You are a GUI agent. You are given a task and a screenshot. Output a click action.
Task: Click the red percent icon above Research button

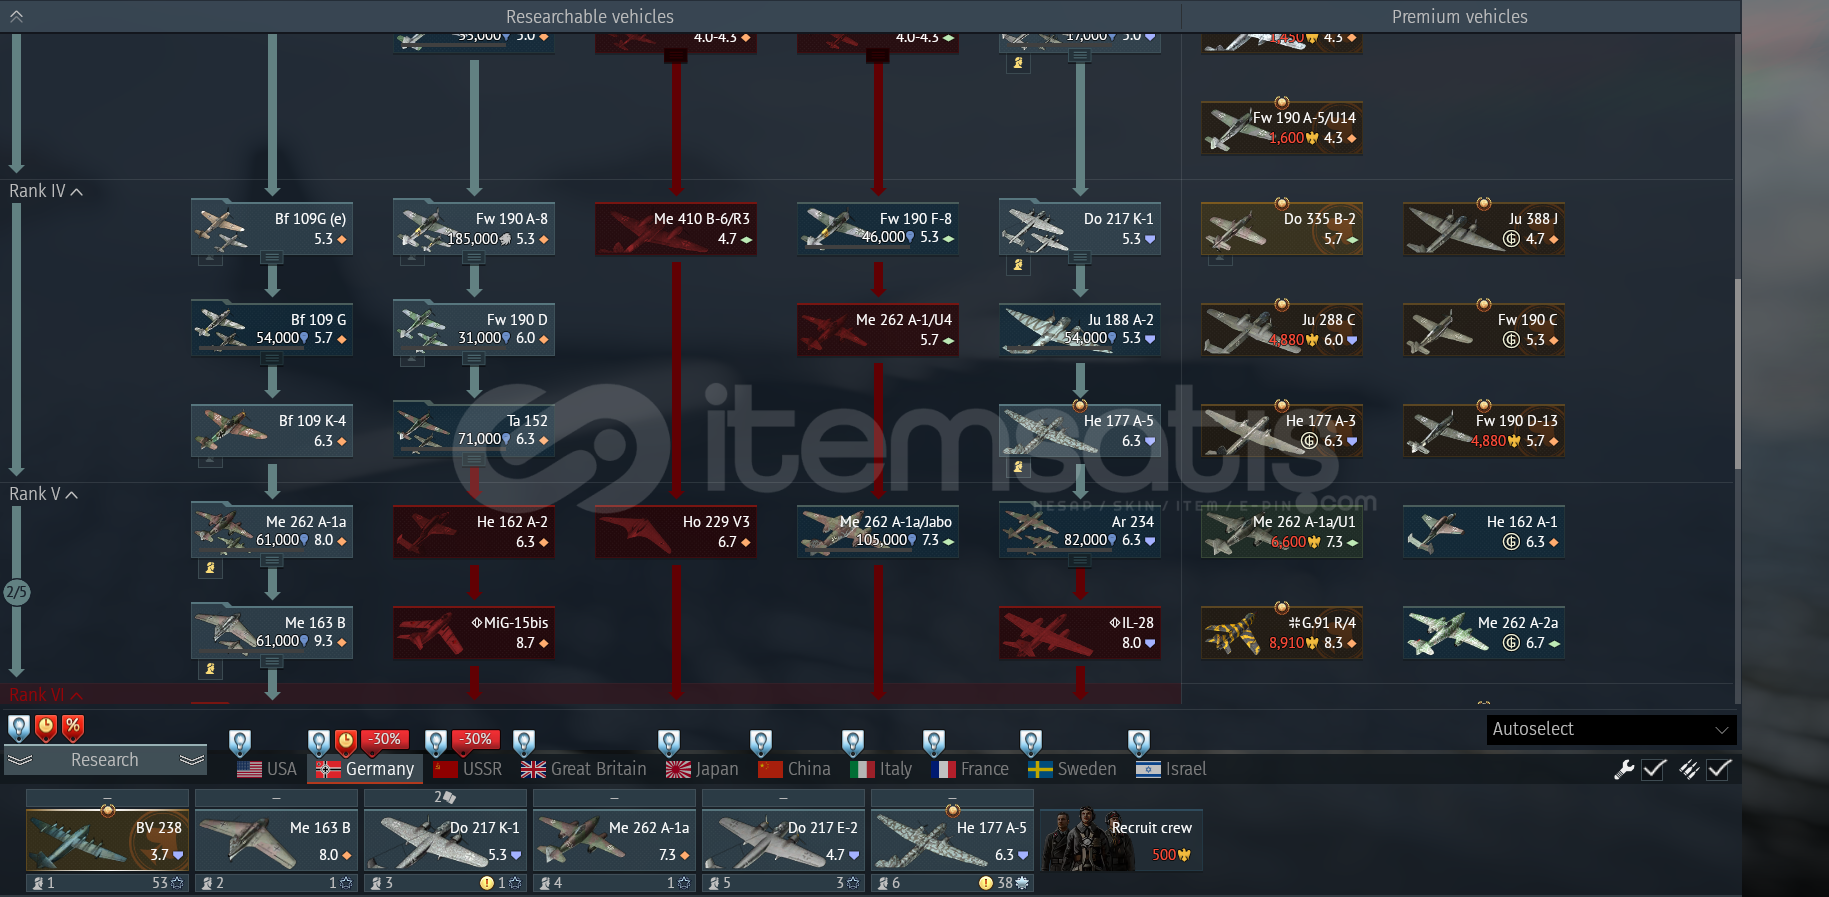tap(73, 728)
